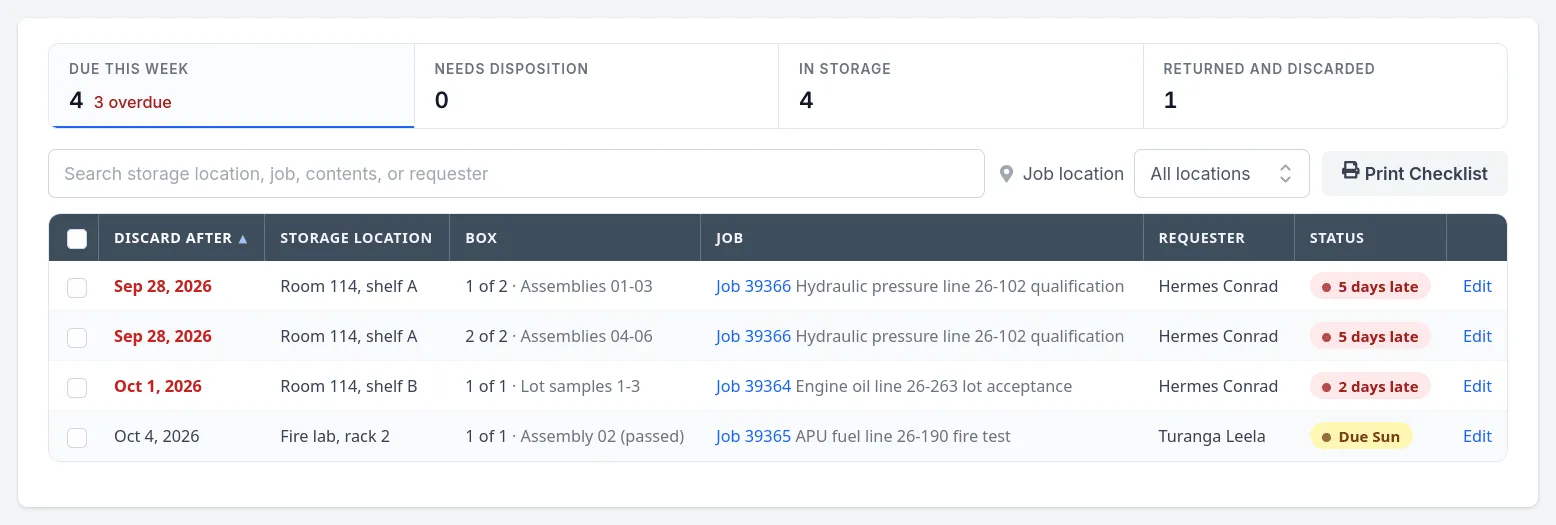Click Hermes Conrad in the Lot samples row
The image size is (1556, 525).
(x=1218, y=387)
